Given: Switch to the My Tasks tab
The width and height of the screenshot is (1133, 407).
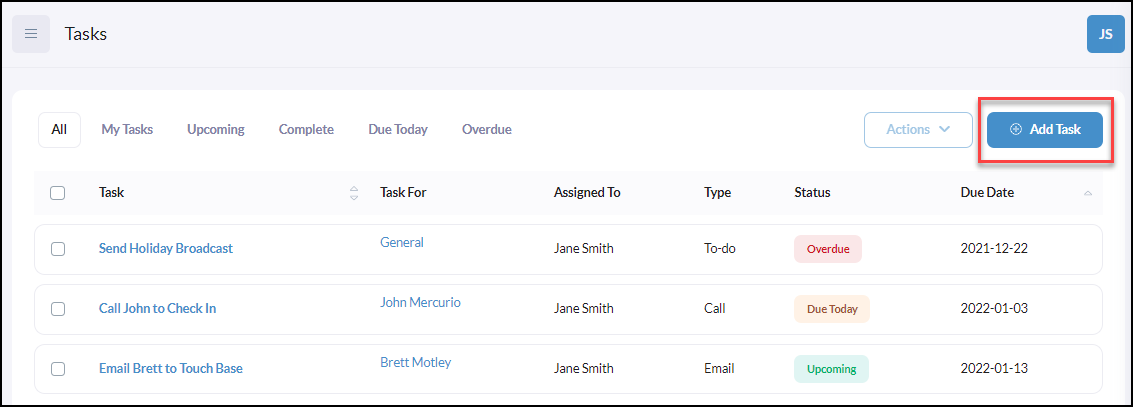Looking at the screenshot, I should (x=127, y=130).
